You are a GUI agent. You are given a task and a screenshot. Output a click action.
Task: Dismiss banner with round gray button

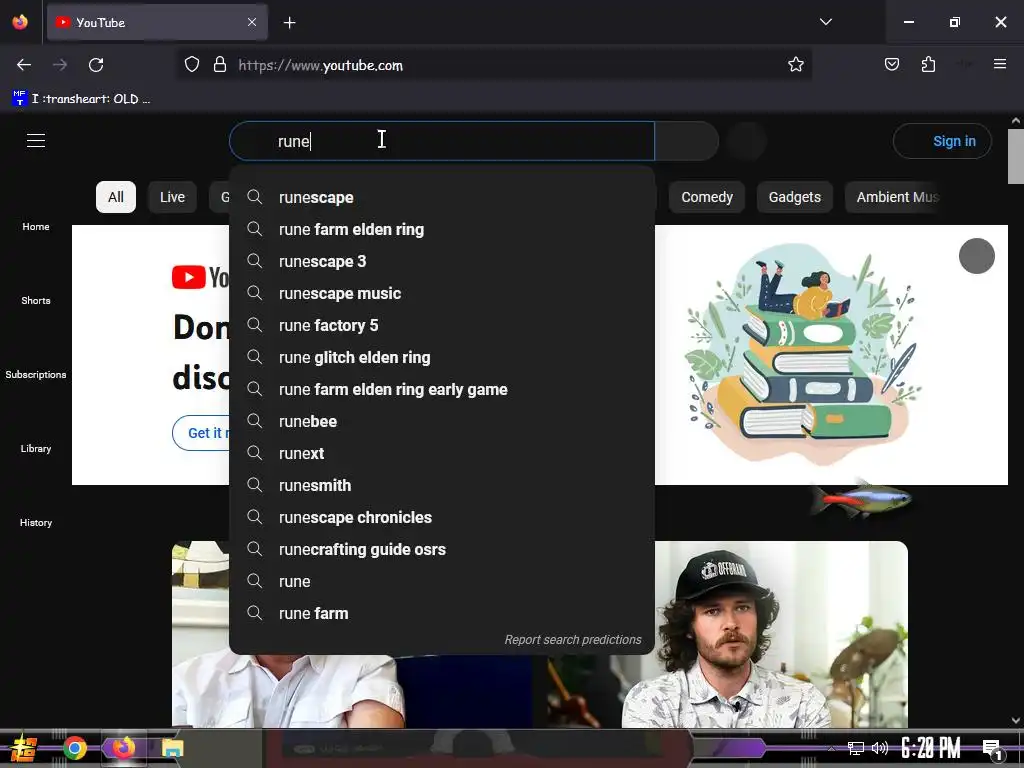(x=976, y=256)
